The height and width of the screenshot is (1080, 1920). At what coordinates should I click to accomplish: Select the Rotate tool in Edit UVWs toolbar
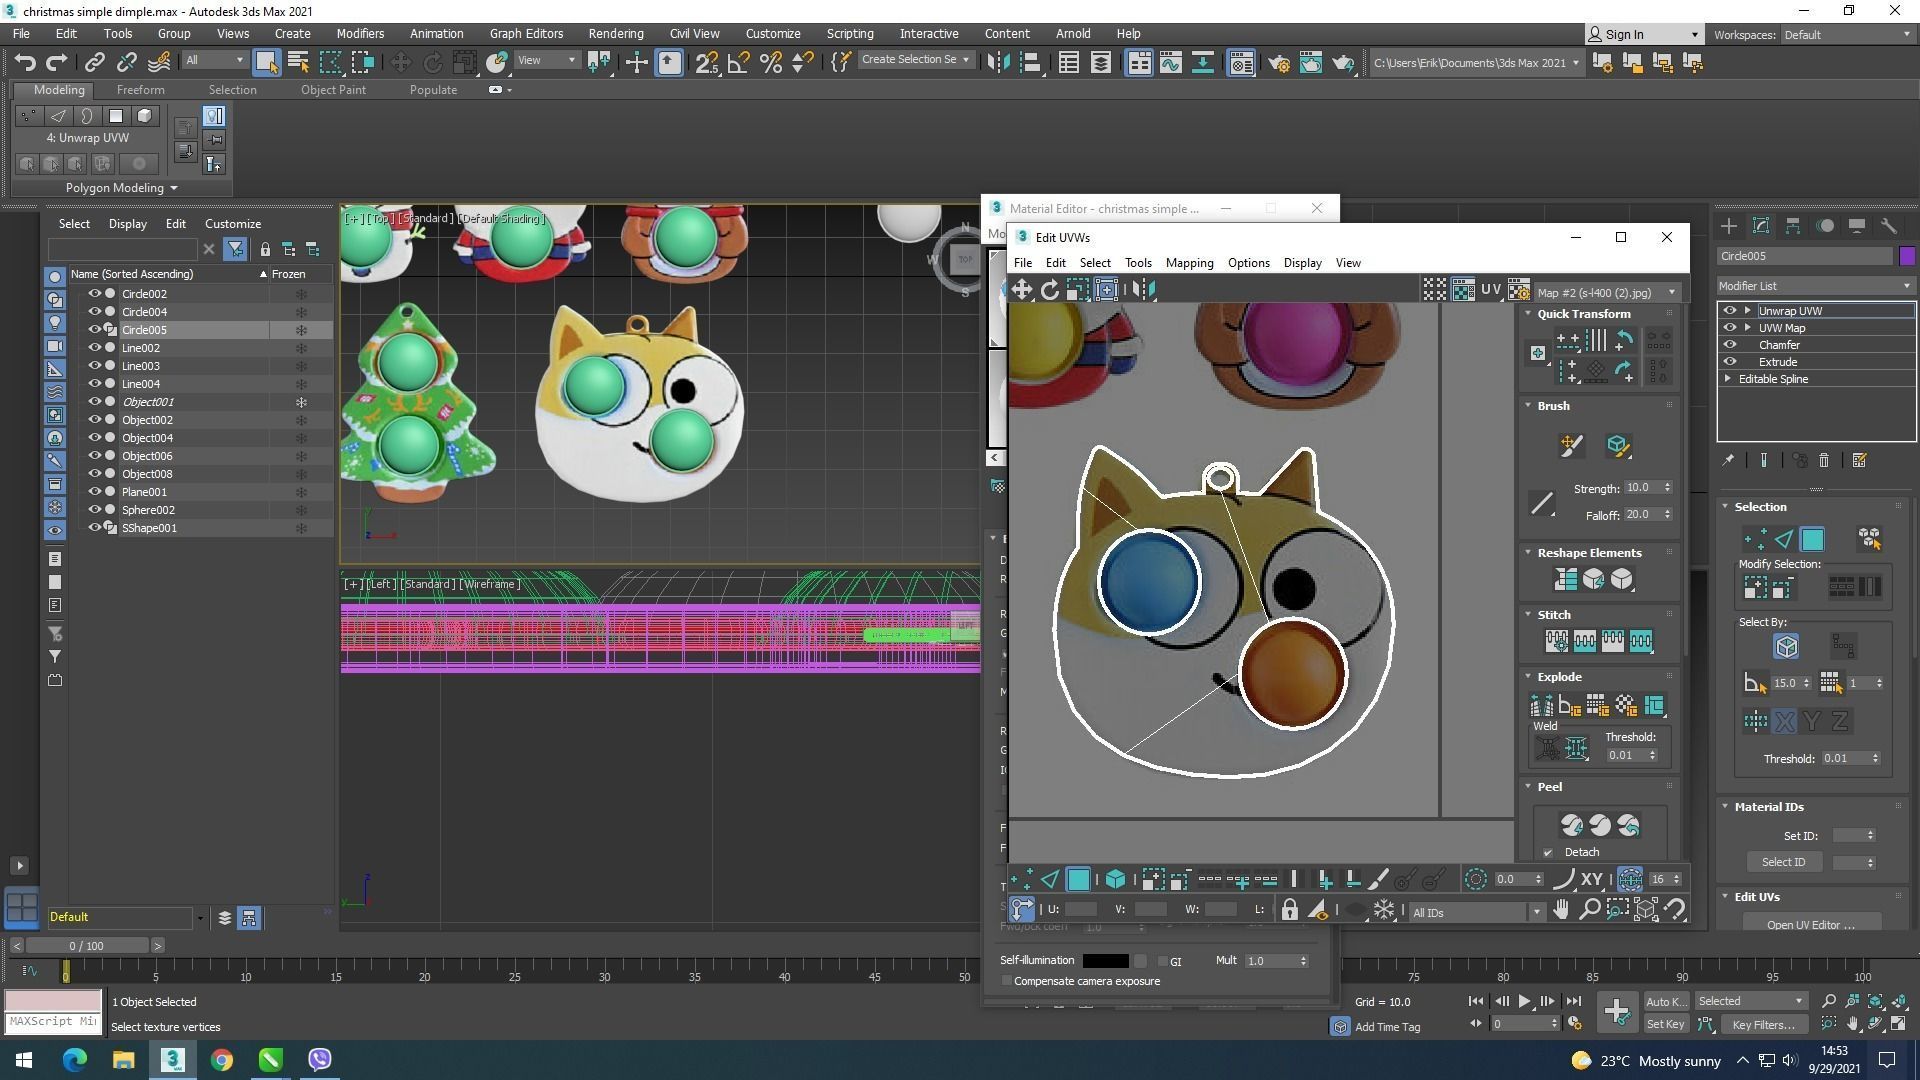(x=1049, y=290)
